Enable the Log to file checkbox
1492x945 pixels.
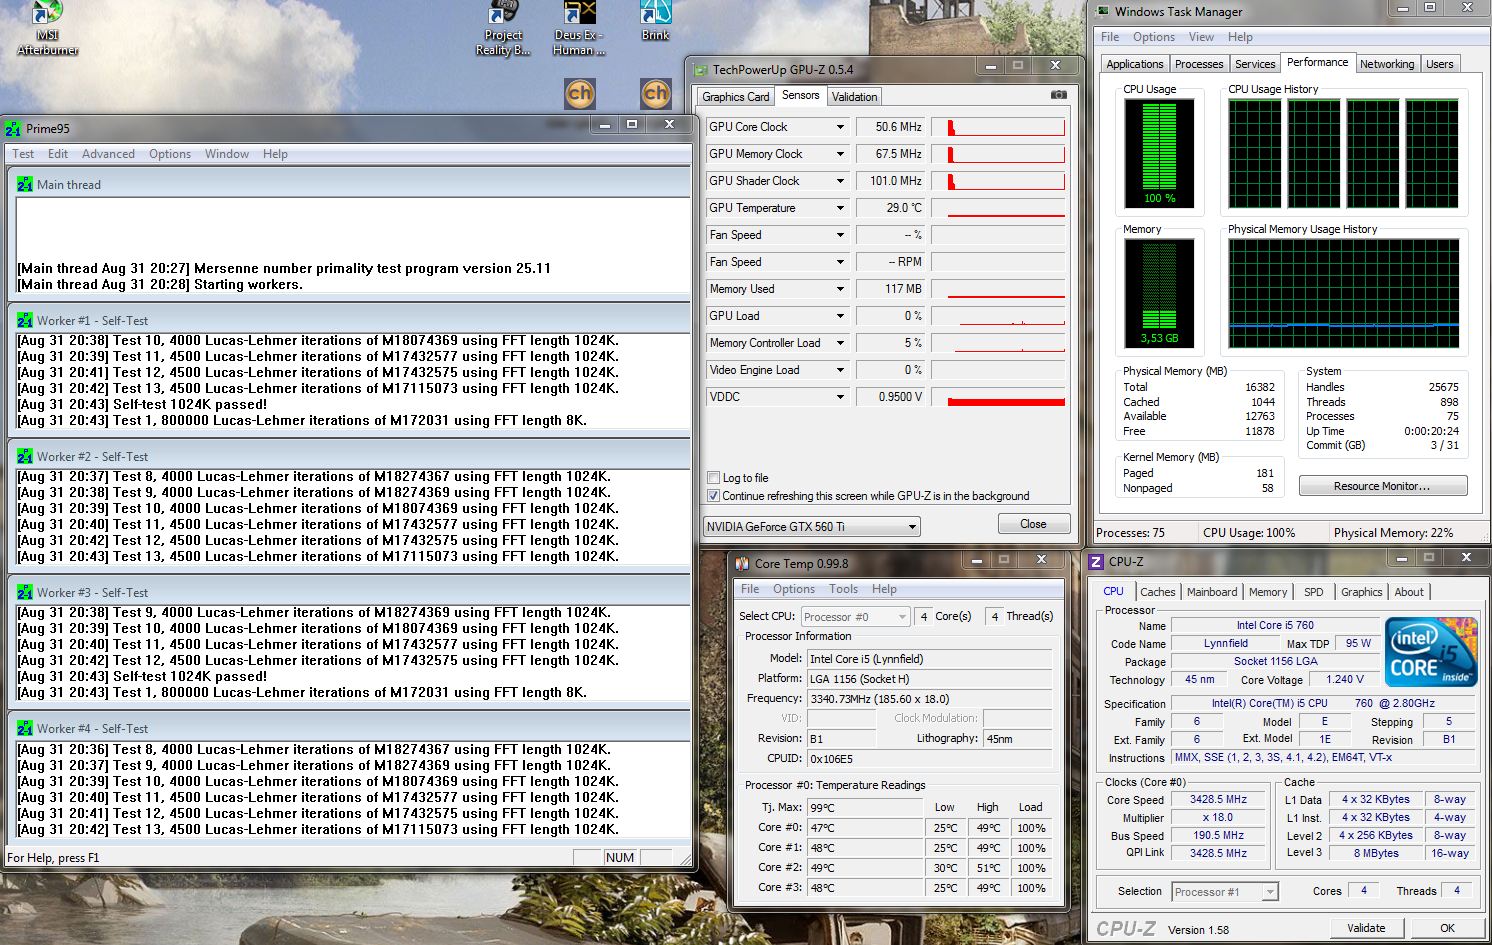point(713,478)
